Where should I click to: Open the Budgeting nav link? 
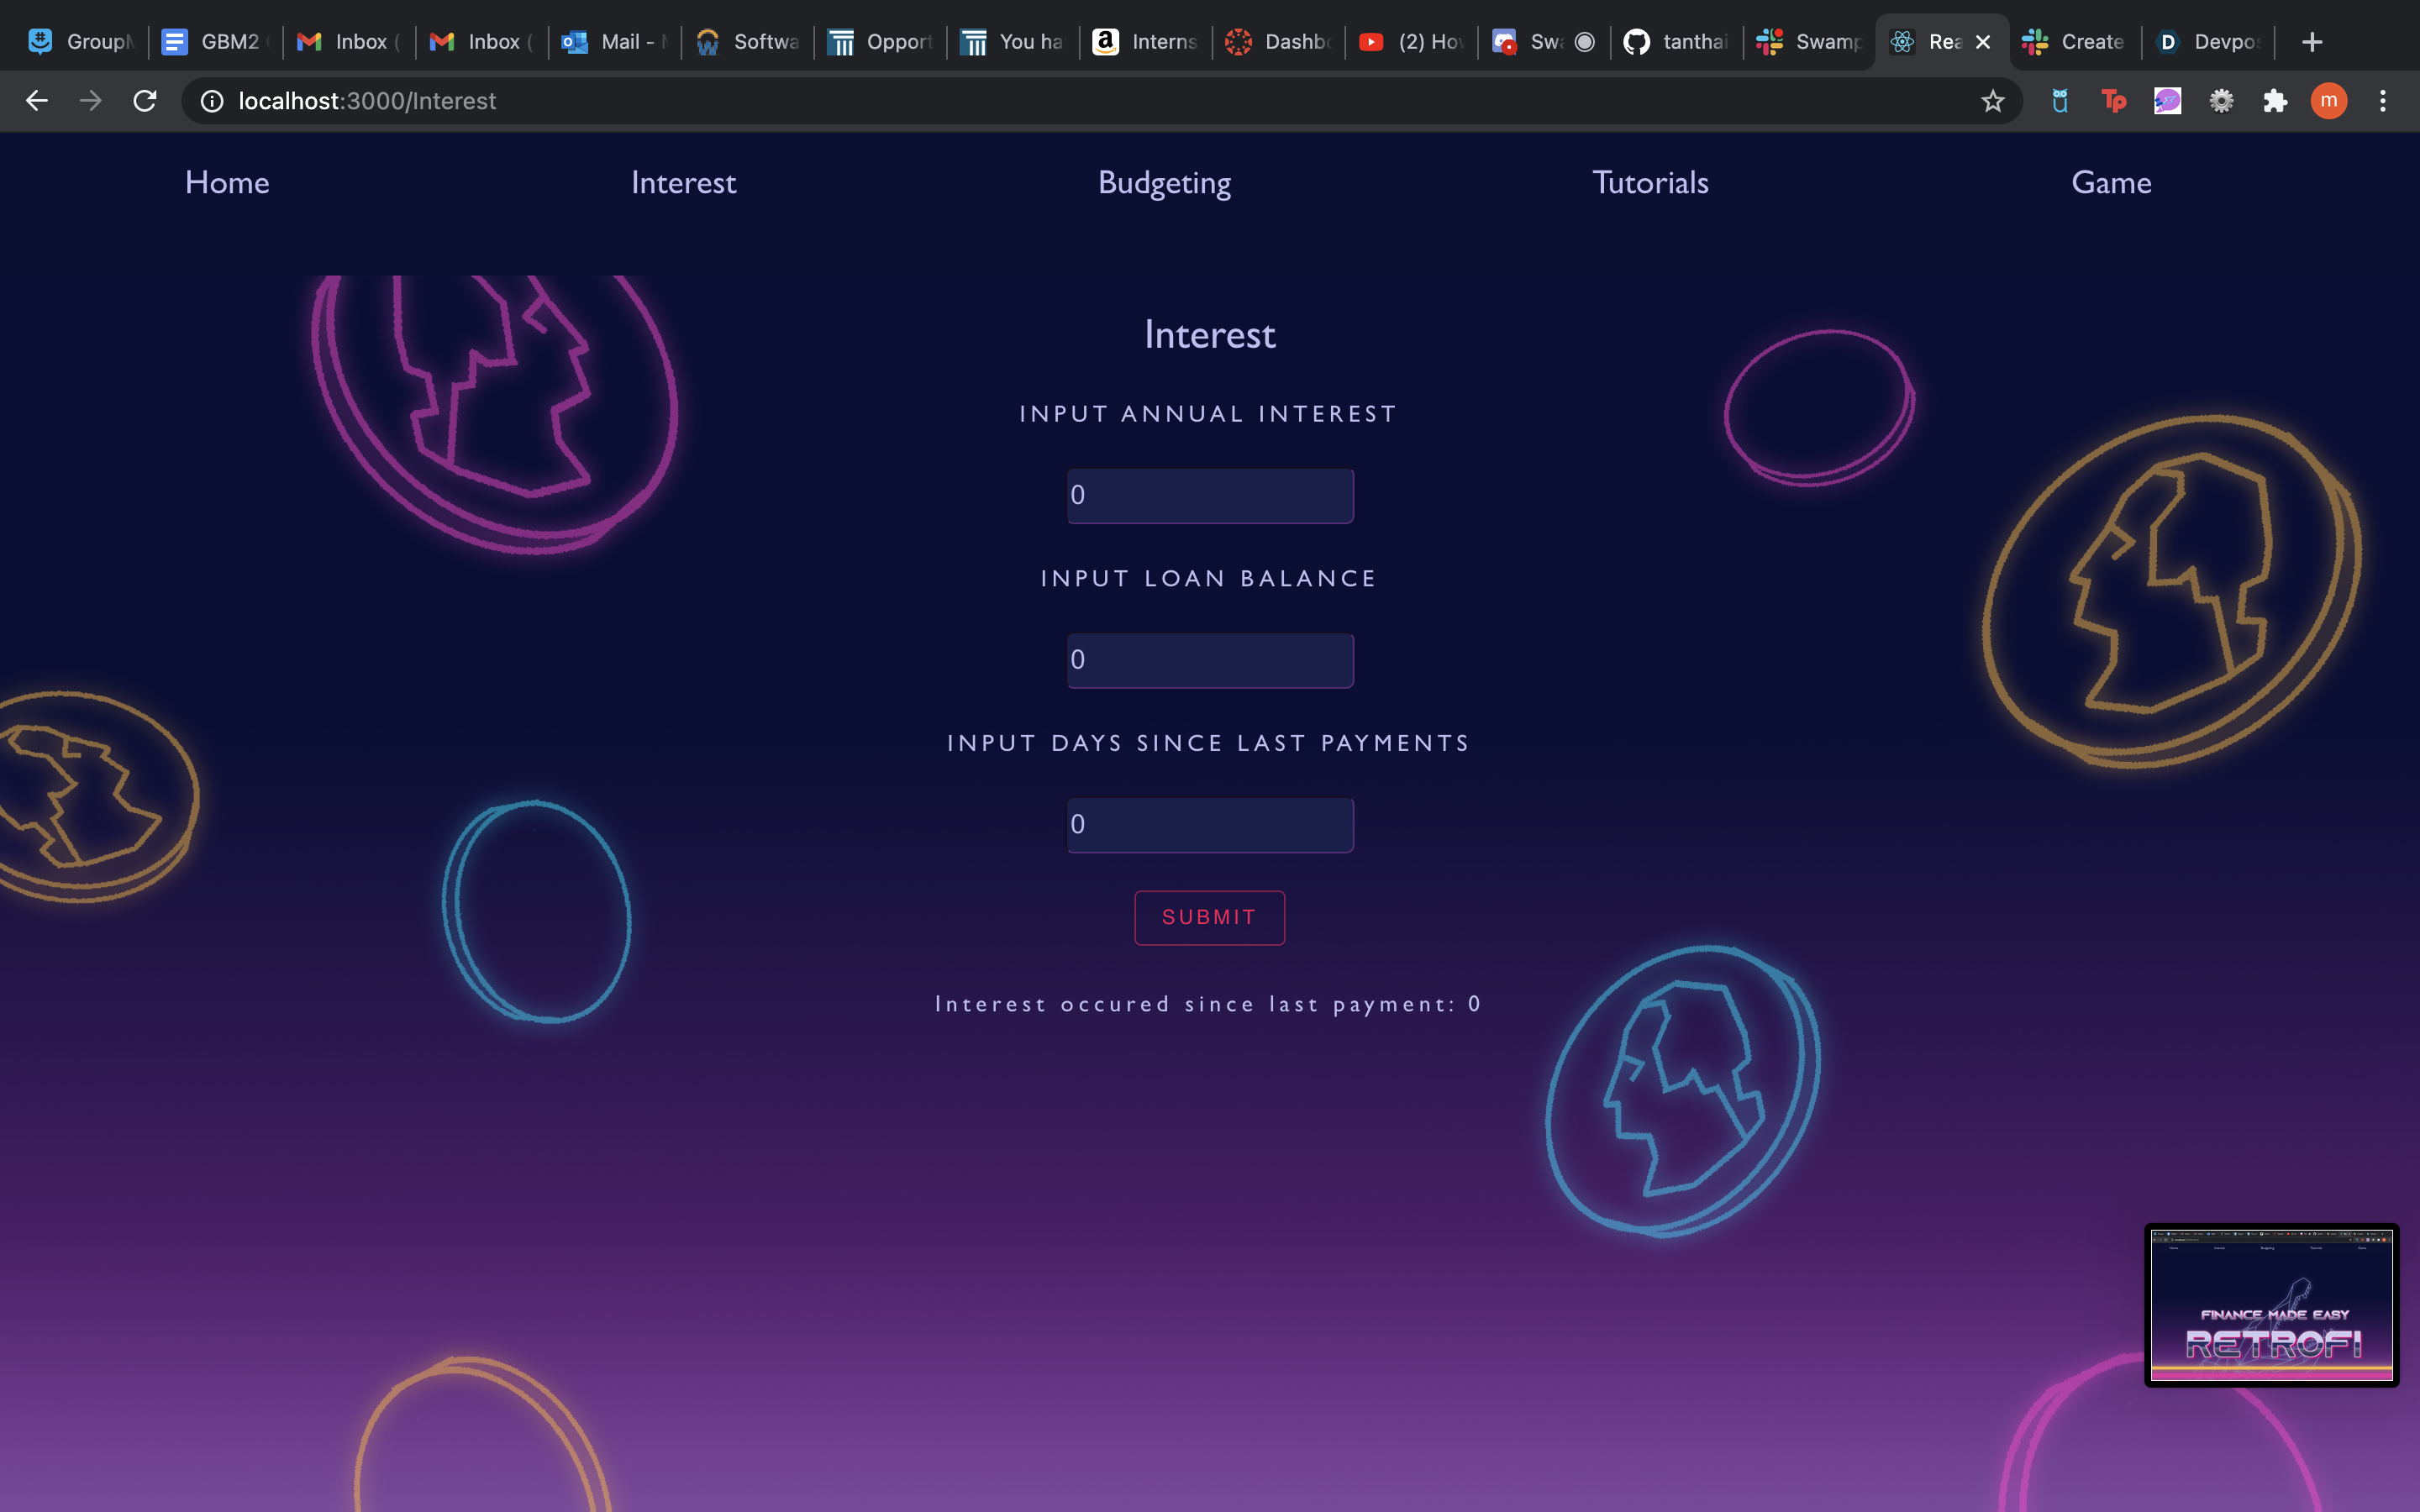[x=1164, y=183]
